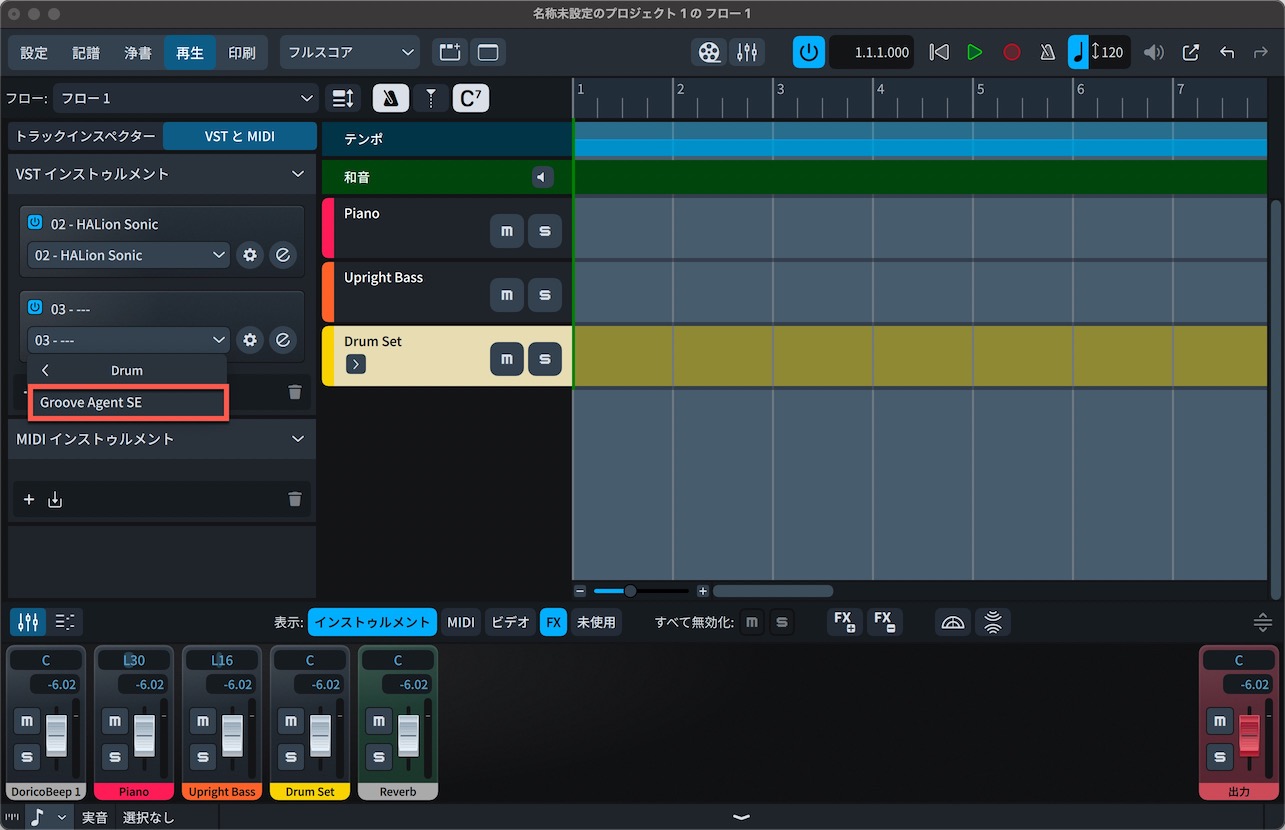Toggle power button on 02 - HALion Sonic
1285x830 pixels.
click(x=35, y=223)
